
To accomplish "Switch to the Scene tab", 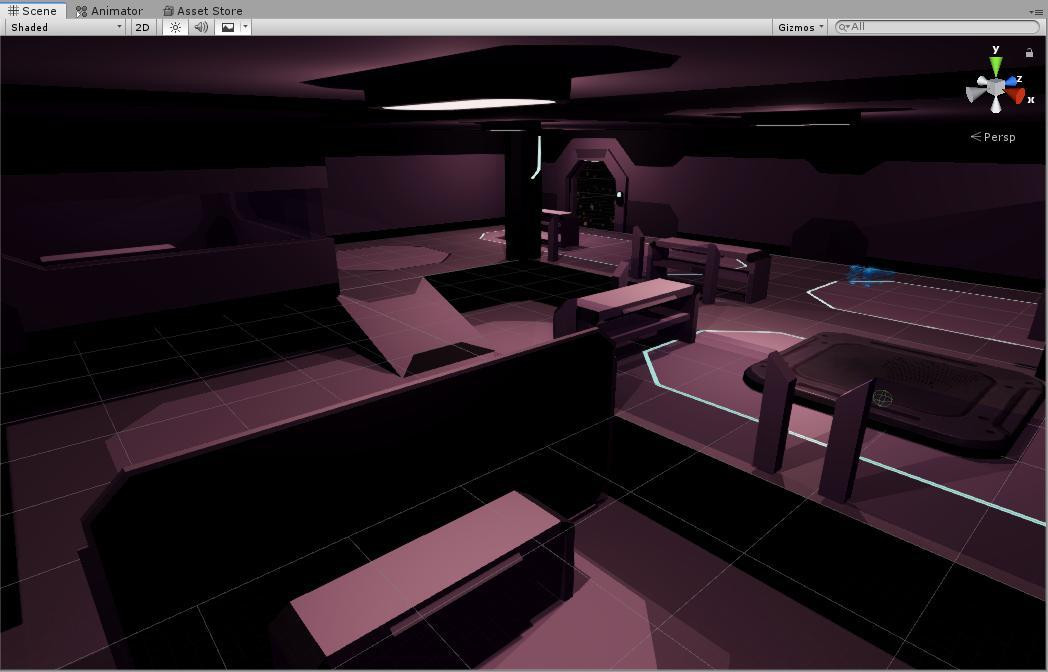I will click(x=33, y=11).
